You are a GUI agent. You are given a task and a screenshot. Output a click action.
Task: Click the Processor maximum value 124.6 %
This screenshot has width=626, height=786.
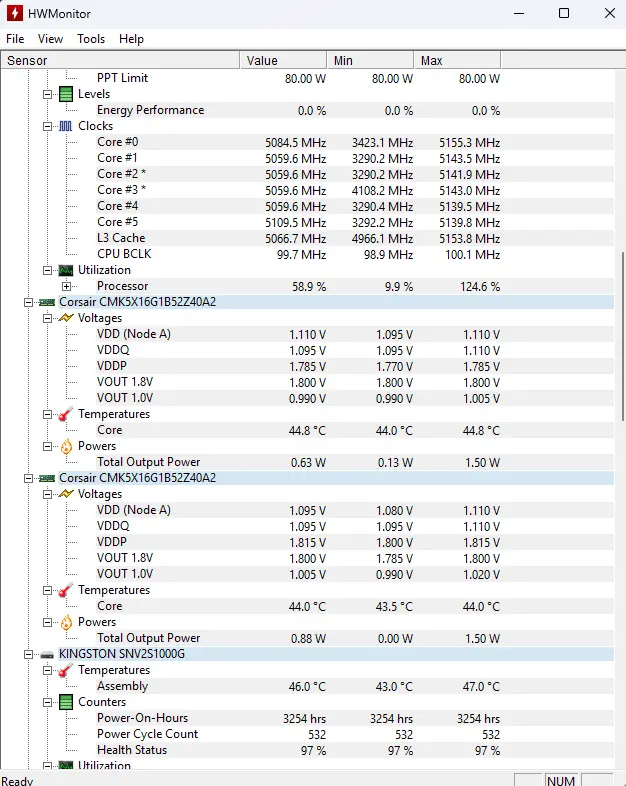pos(480,287)
